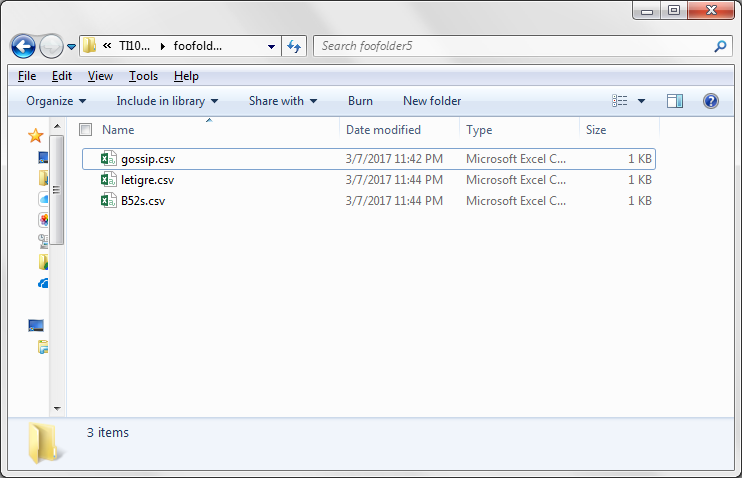
Task: Open the lower Desktop monitor icon in sidebar
Action: [36, 325]
